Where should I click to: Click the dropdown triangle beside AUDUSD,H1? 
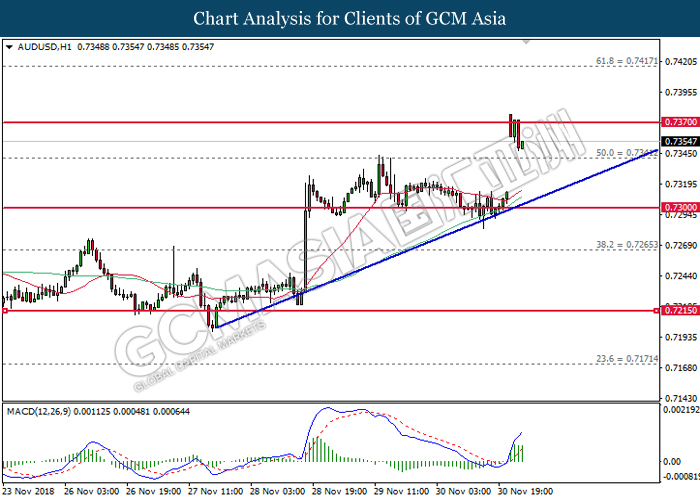9,46
